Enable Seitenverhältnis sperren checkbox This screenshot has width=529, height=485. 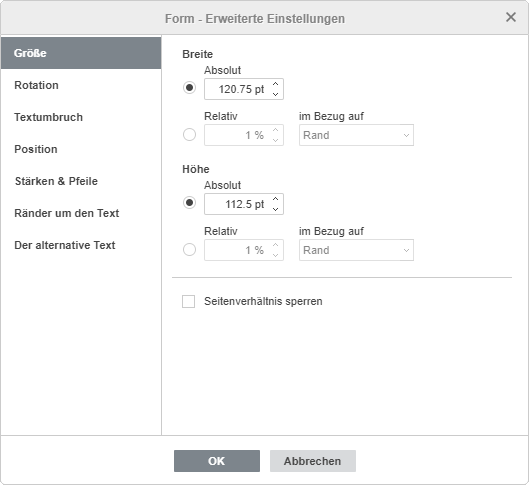coord(188,301)
